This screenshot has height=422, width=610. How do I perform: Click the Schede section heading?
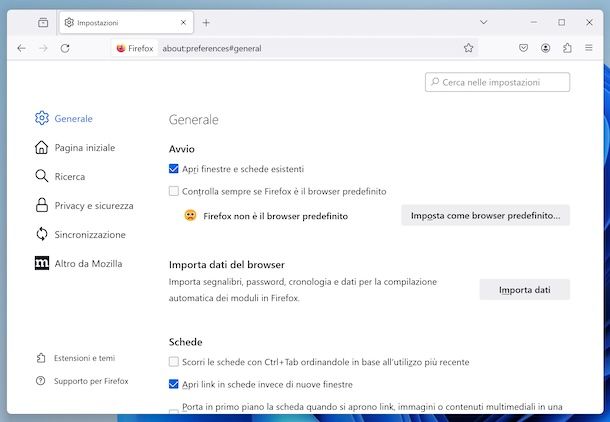click(x=186, y=342)
